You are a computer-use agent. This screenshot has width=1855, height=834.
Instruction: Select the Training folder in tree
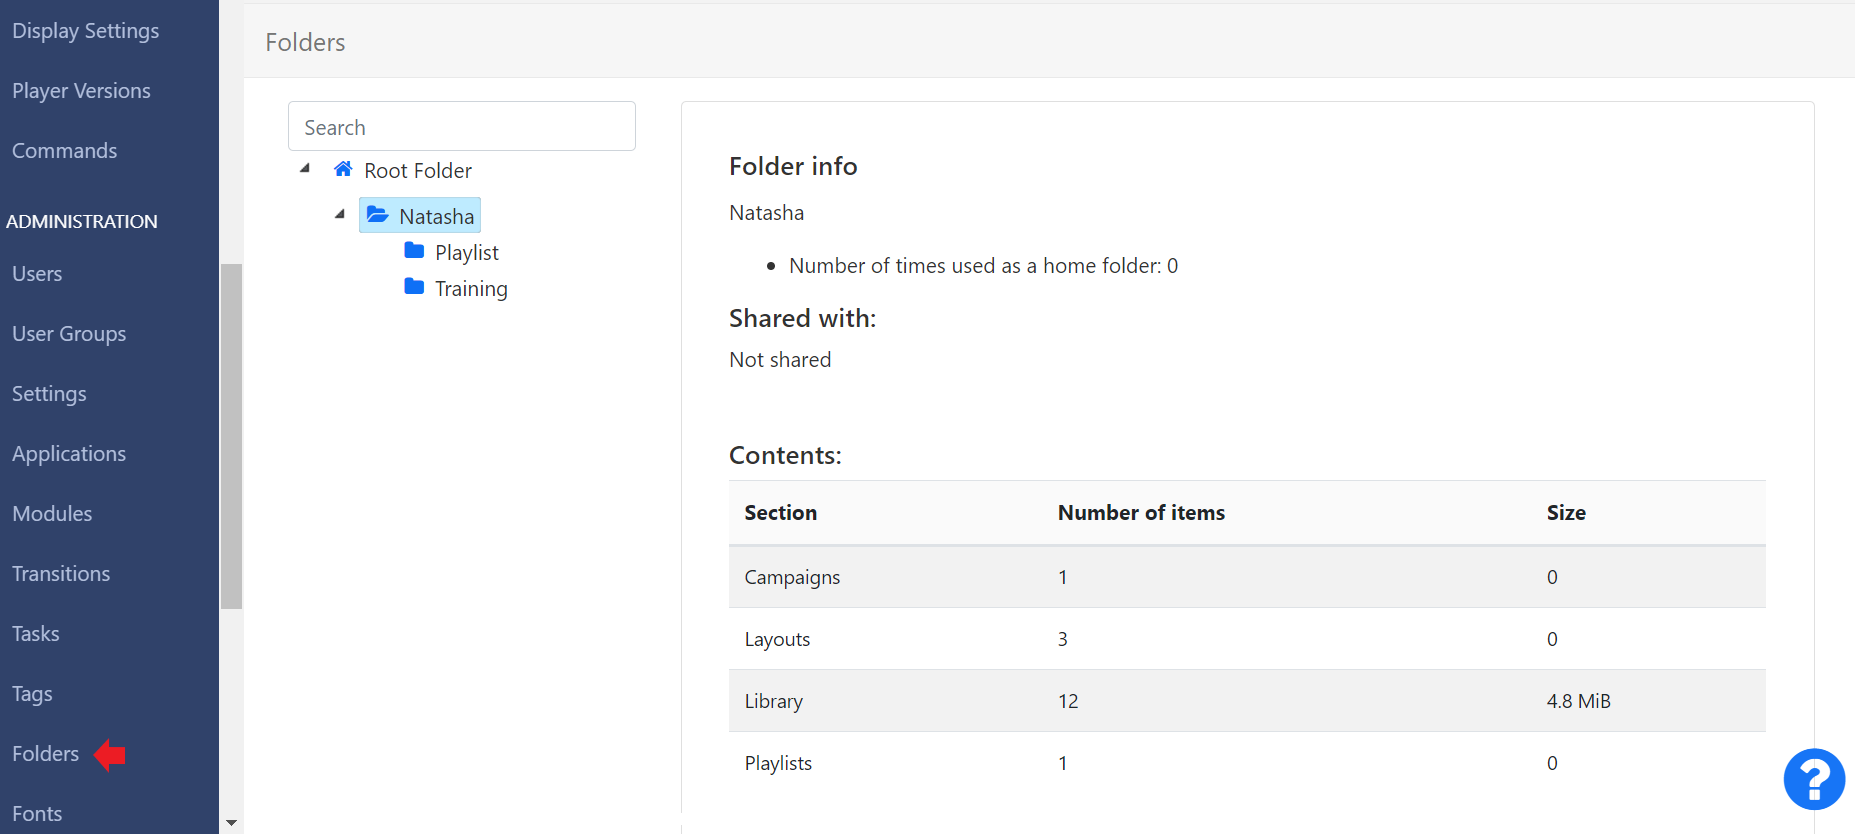[471, 289]
